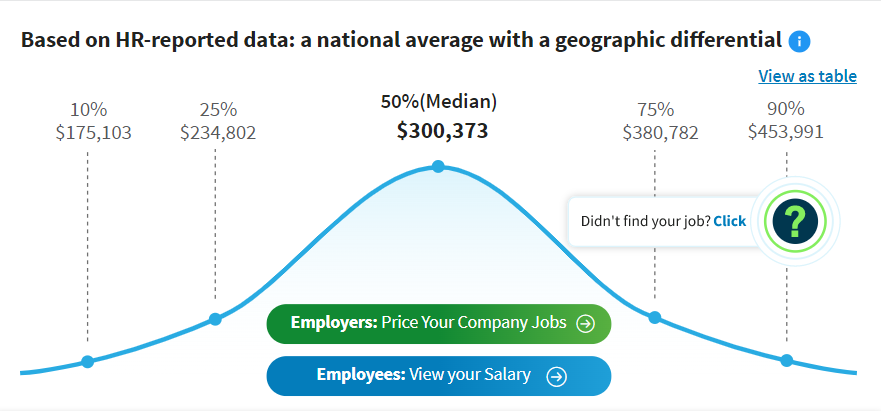
Task: Select the 90% percentile point on curve
Action: click(787, 360)
